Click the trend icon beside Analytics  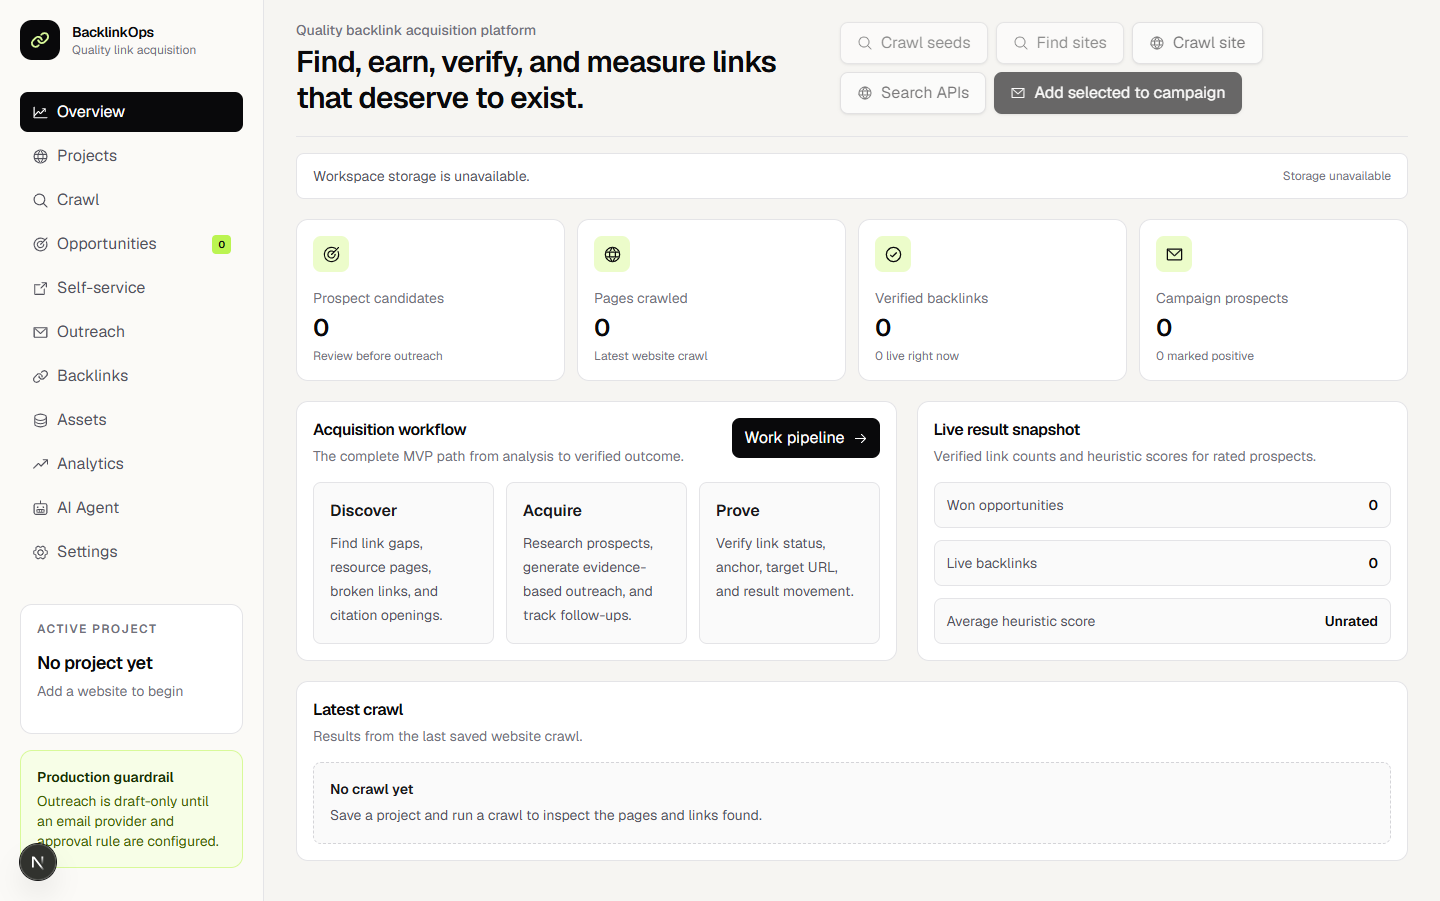pyautogui.click(x=40, y=464)
